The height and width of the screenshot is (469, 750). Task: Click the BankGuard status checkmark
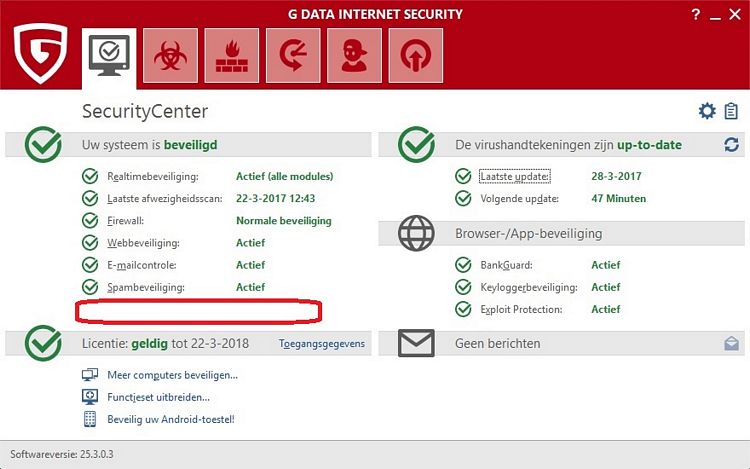pos(463,265)
